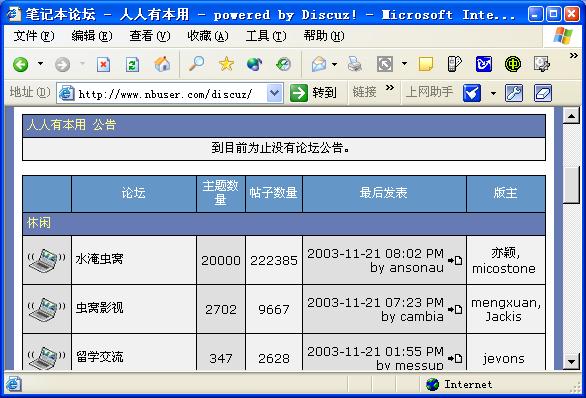Open last post arrow icon for 水淹虫窝
The image size is (586, 398).
click(x=455, y=260)
